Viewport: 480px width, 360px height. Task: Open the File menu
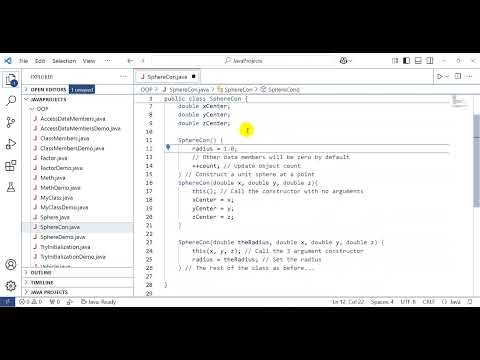tap(23, 61)
